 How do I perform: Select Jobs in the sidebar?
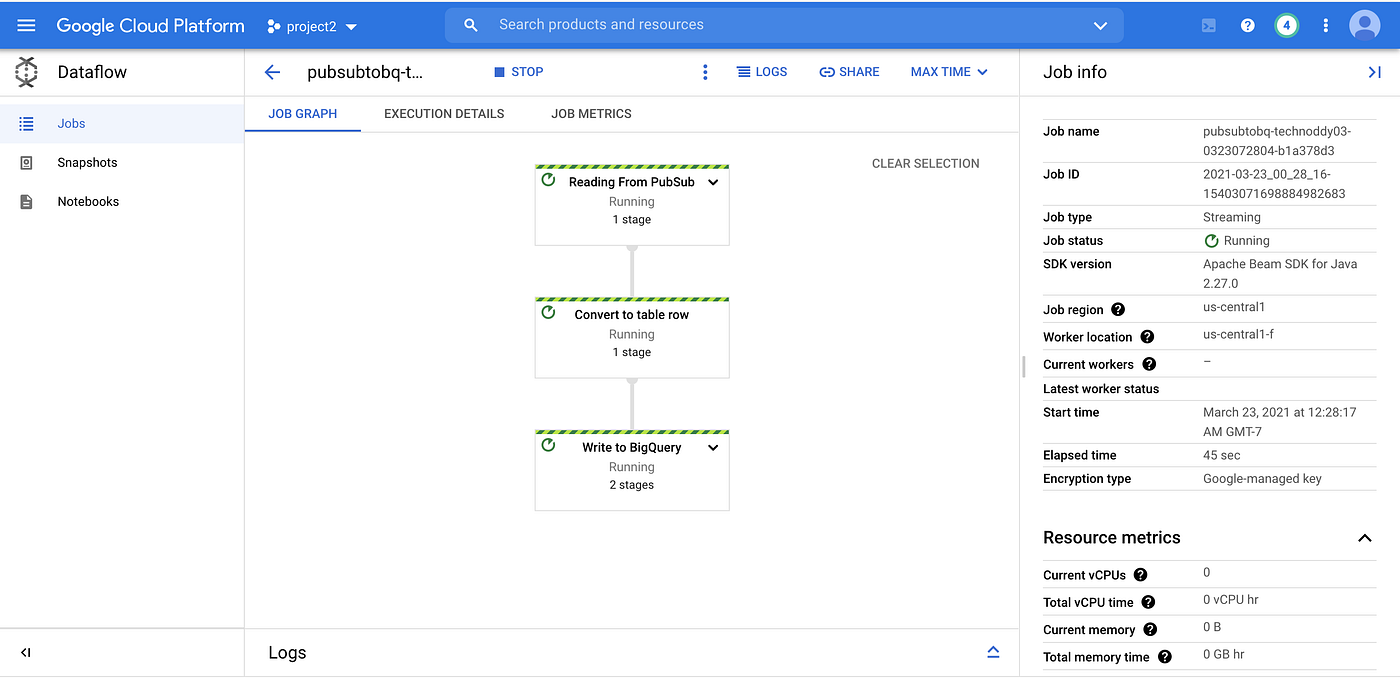[x=122, y=123]
